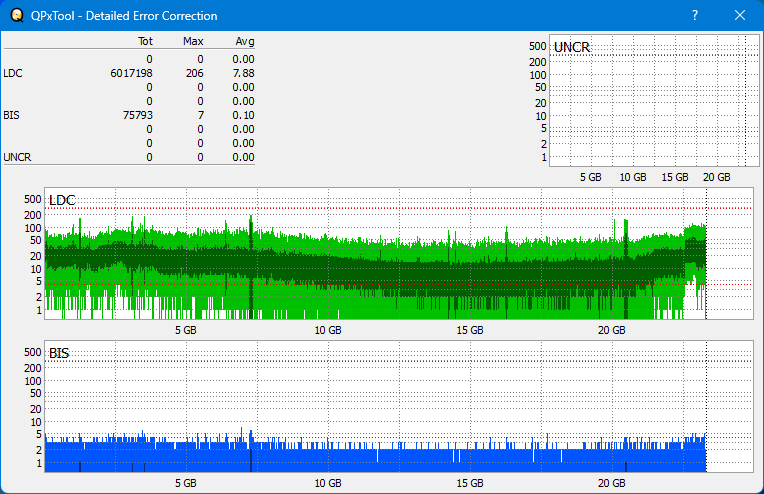The height and width of the screenshot is (494, 764).
Task: Click the 10 GB axis label under LDC graph
Action: pyautogui.click(x=328, y=330)
